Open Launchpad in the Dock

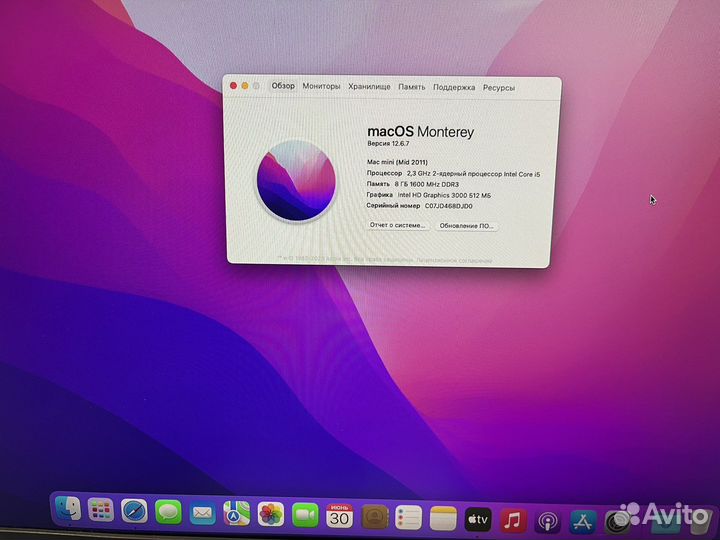[101, 510]
